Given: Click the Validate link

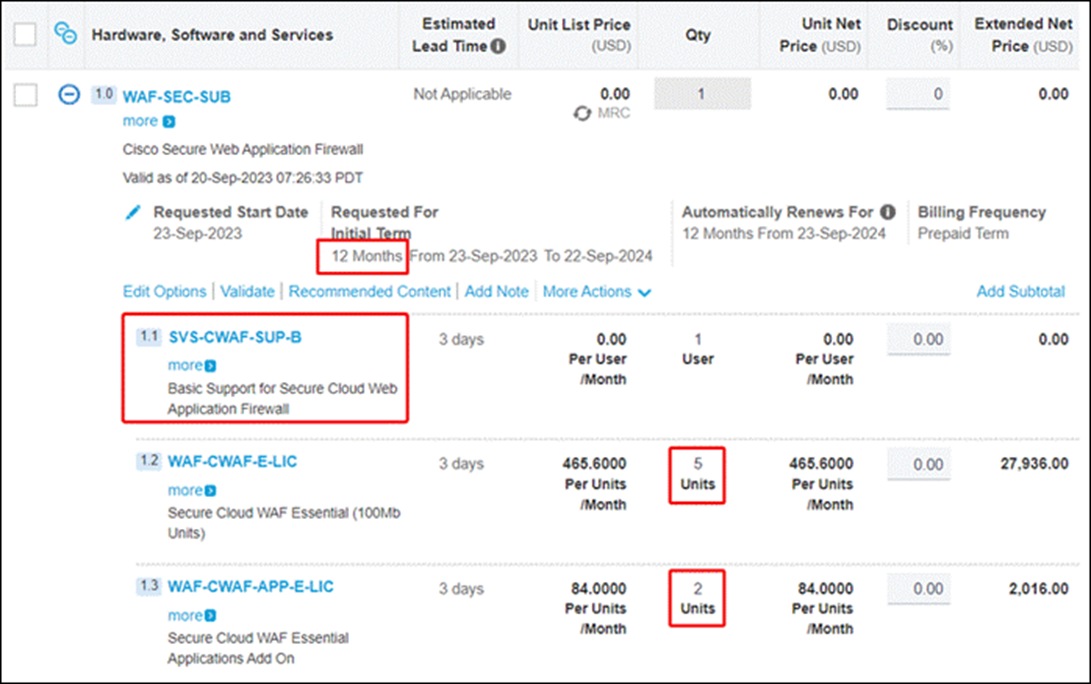Looking at the screenshot, I should click(247, 292).
